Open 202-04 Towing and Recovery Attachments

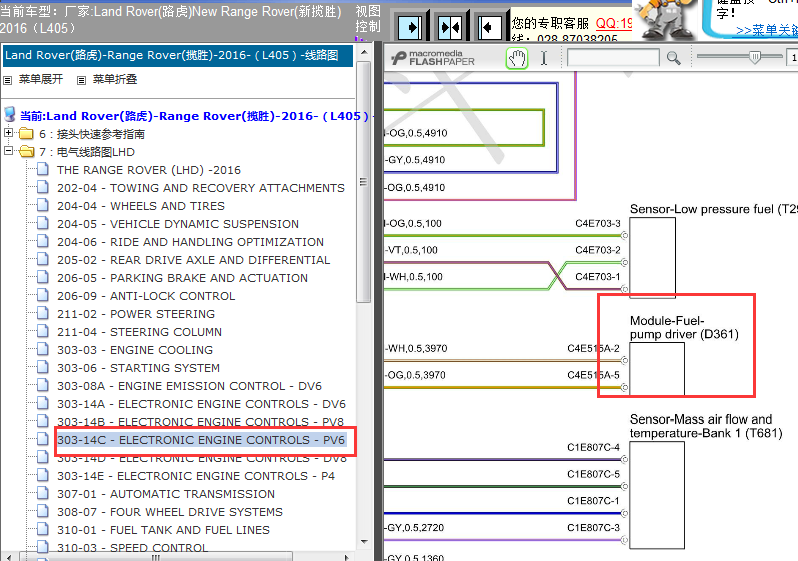point(201,188)
